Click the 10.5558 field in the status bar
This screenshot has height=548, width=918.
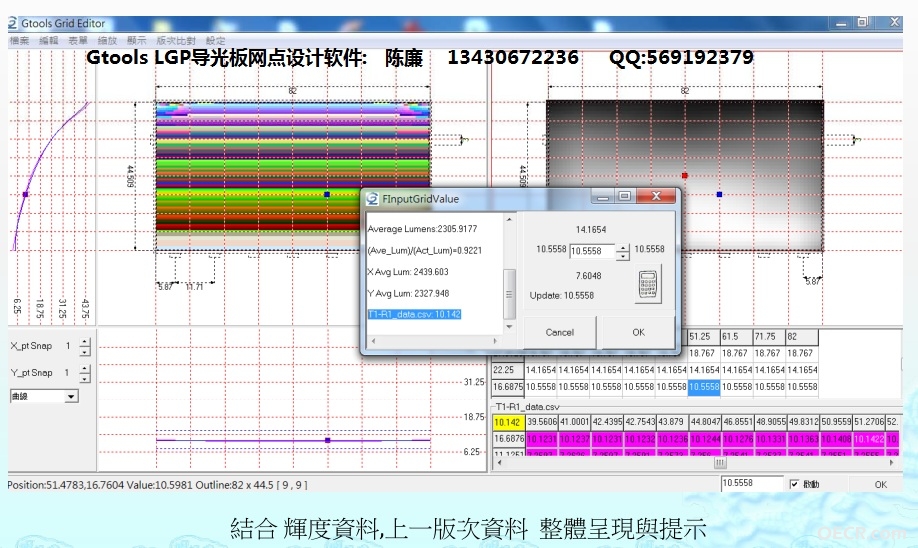pos(752,484)
